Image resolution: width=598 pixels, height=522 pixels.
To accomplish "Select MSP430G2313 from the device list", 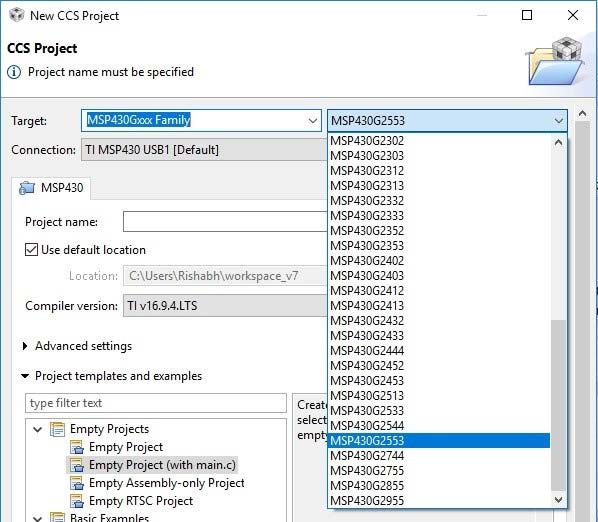I will (x=439, y=186).
